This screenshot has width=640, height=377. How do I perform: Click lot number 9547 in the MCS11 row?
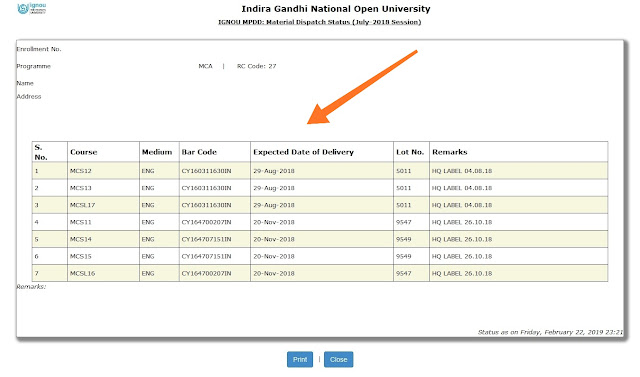pyautogui.click(x=403, y=222)
